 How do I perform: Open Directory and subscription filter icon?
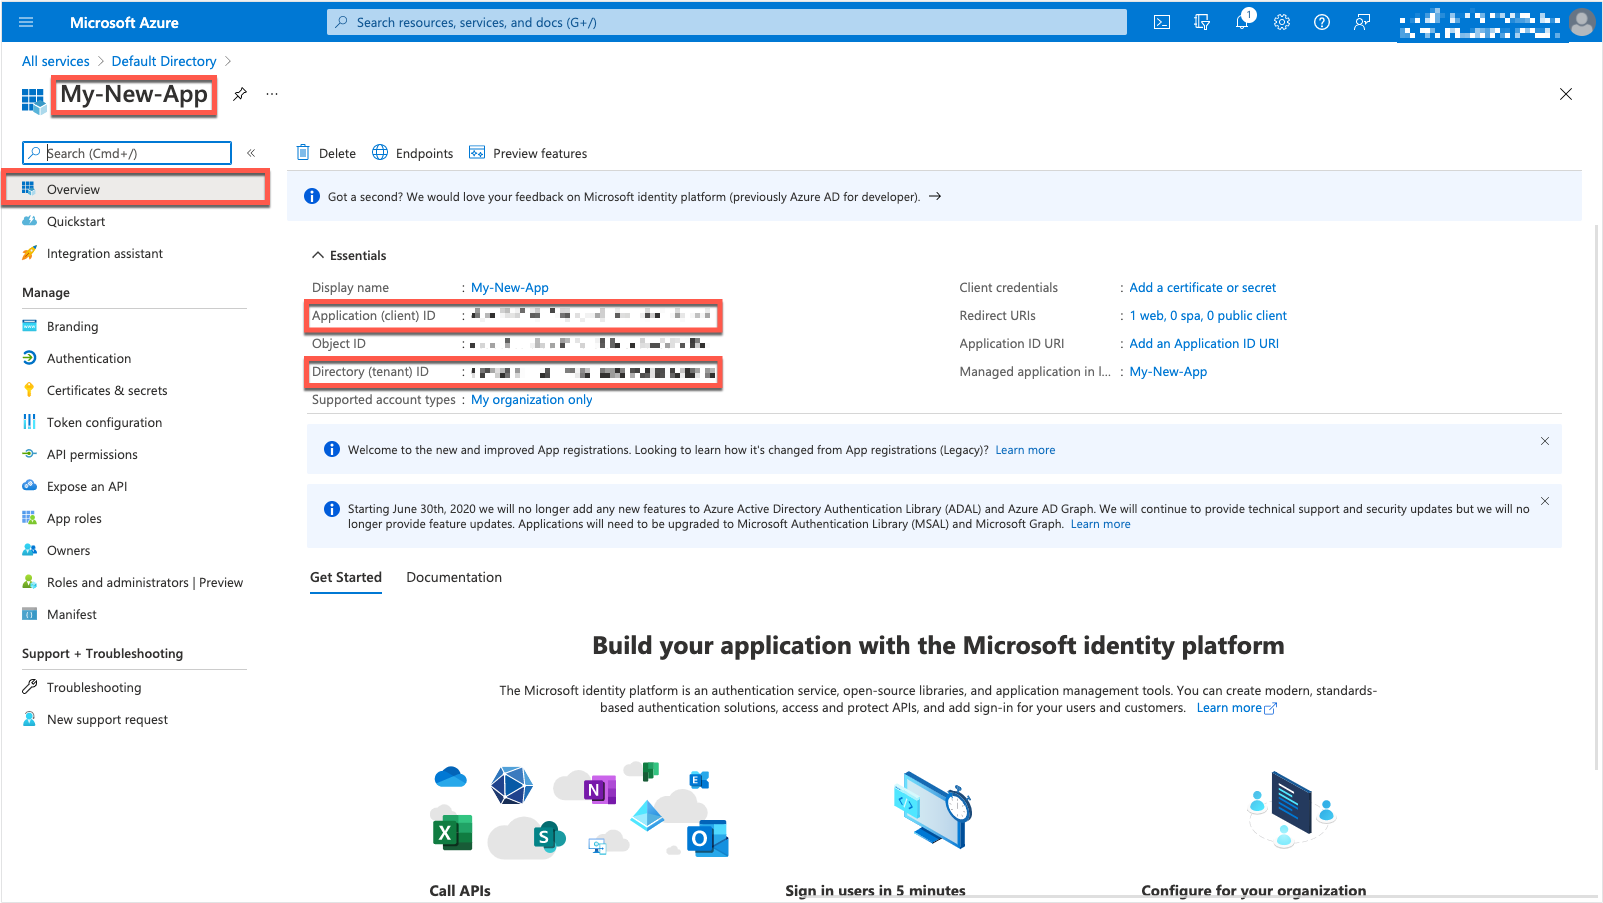[x=1202, y=22]
